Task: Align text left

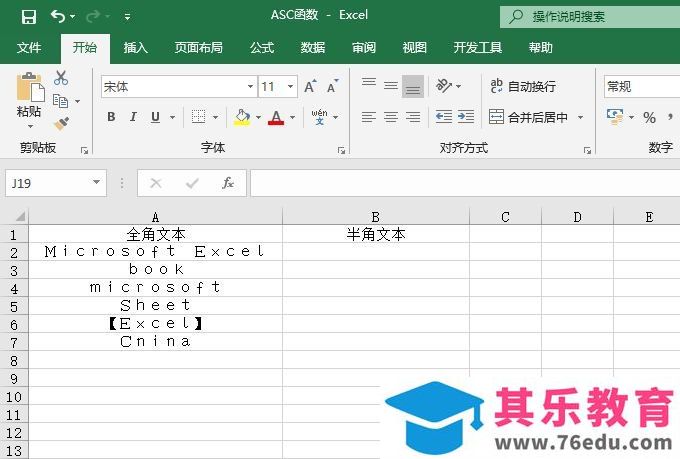Action: tap(369, 117)
